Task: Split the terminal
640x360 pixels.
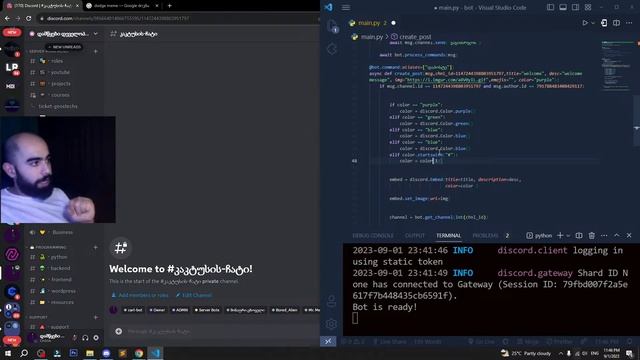Action: coord(579,236)
